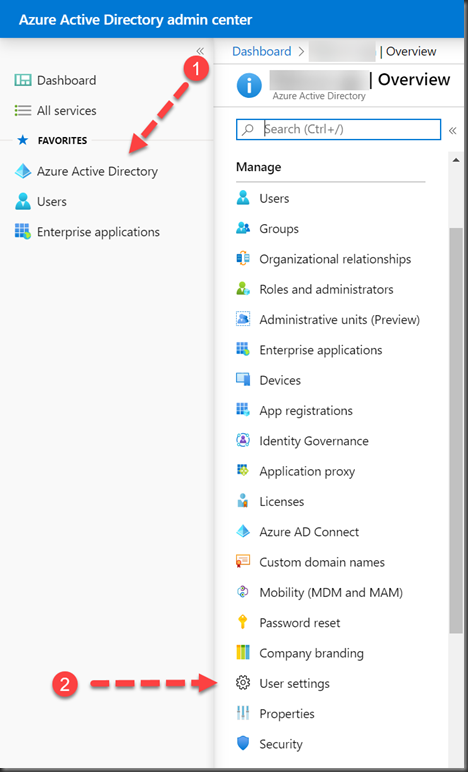The width and height of the screenshot is (468, 772).
Task: Click the User settings gear icon
Action: coord(243,683)
